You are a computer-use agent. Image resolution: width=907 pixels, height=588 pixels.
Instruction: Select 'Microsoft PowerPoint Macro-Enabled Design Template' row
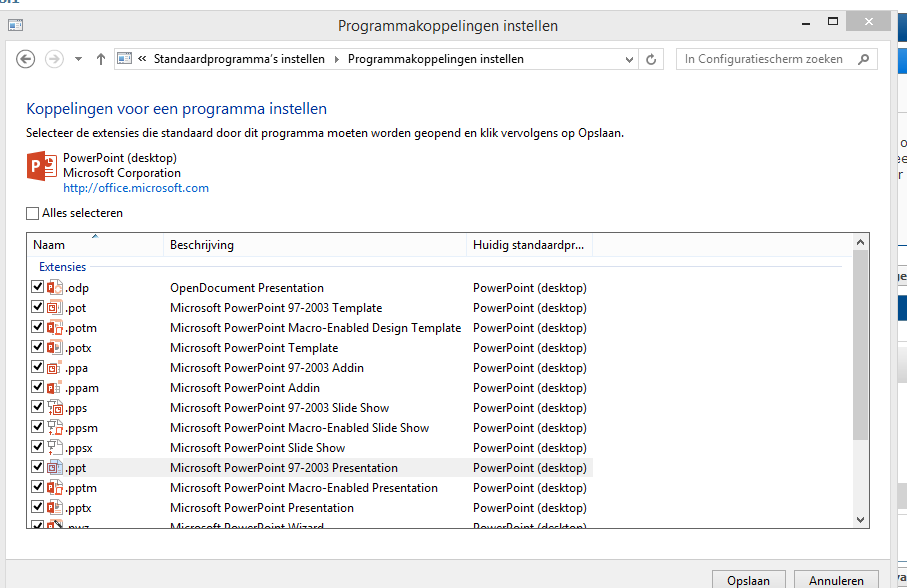315,328
